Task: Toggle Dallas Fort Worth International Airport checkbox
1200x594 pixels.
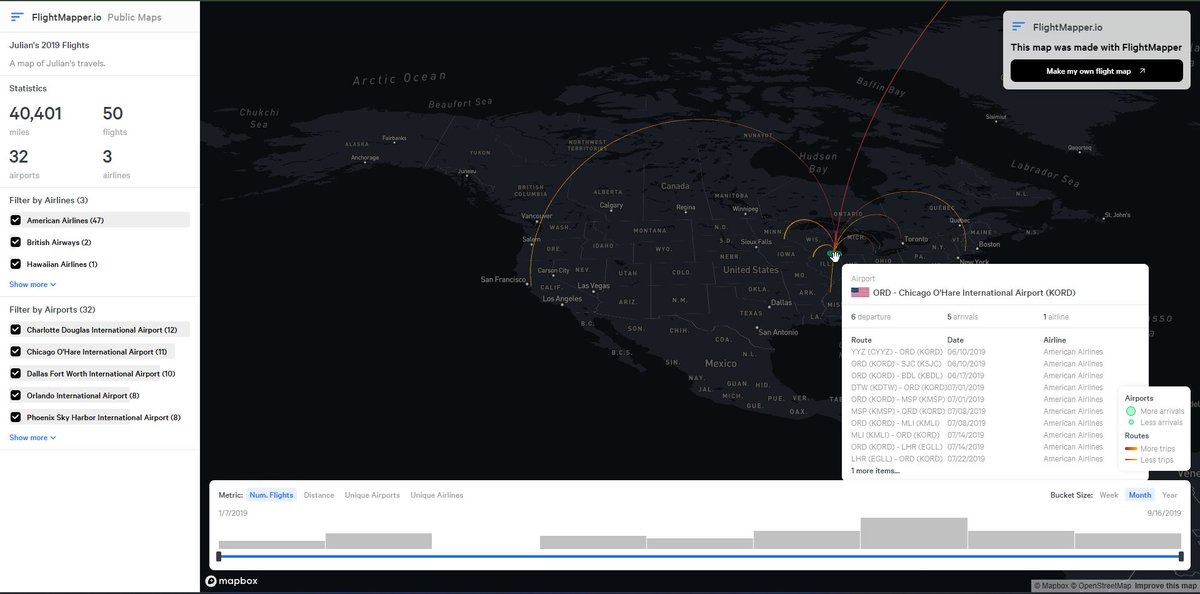Action: (x=15, y=374)
